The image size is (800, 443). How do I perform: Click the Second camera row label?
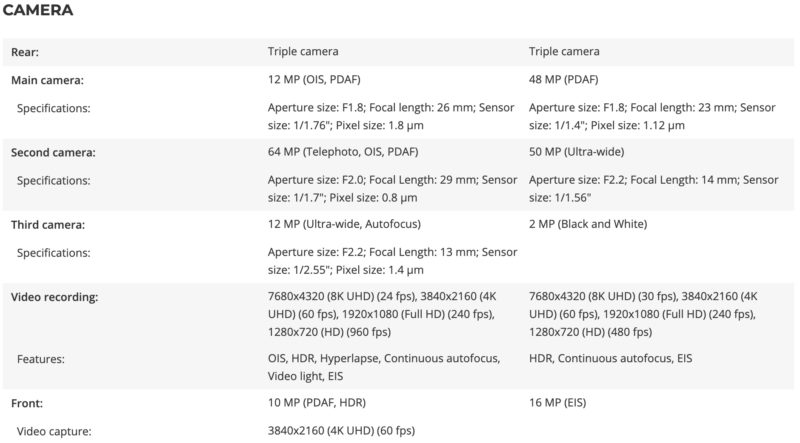click(53, 152)
